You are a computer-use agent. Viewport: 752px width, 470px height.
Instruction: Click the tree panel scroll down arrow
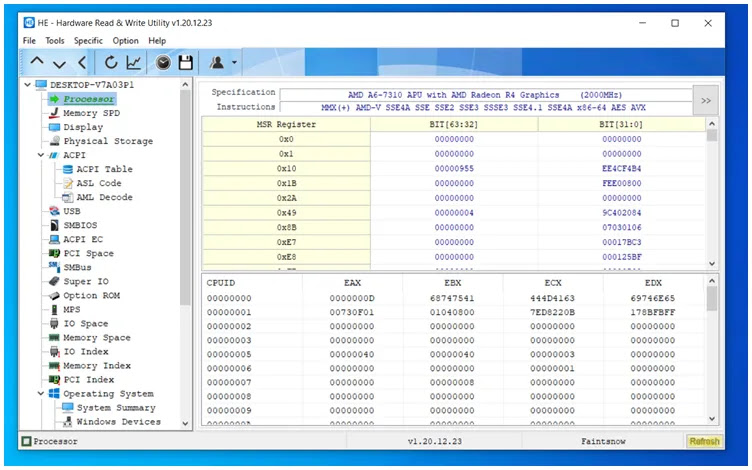(185, 423)
